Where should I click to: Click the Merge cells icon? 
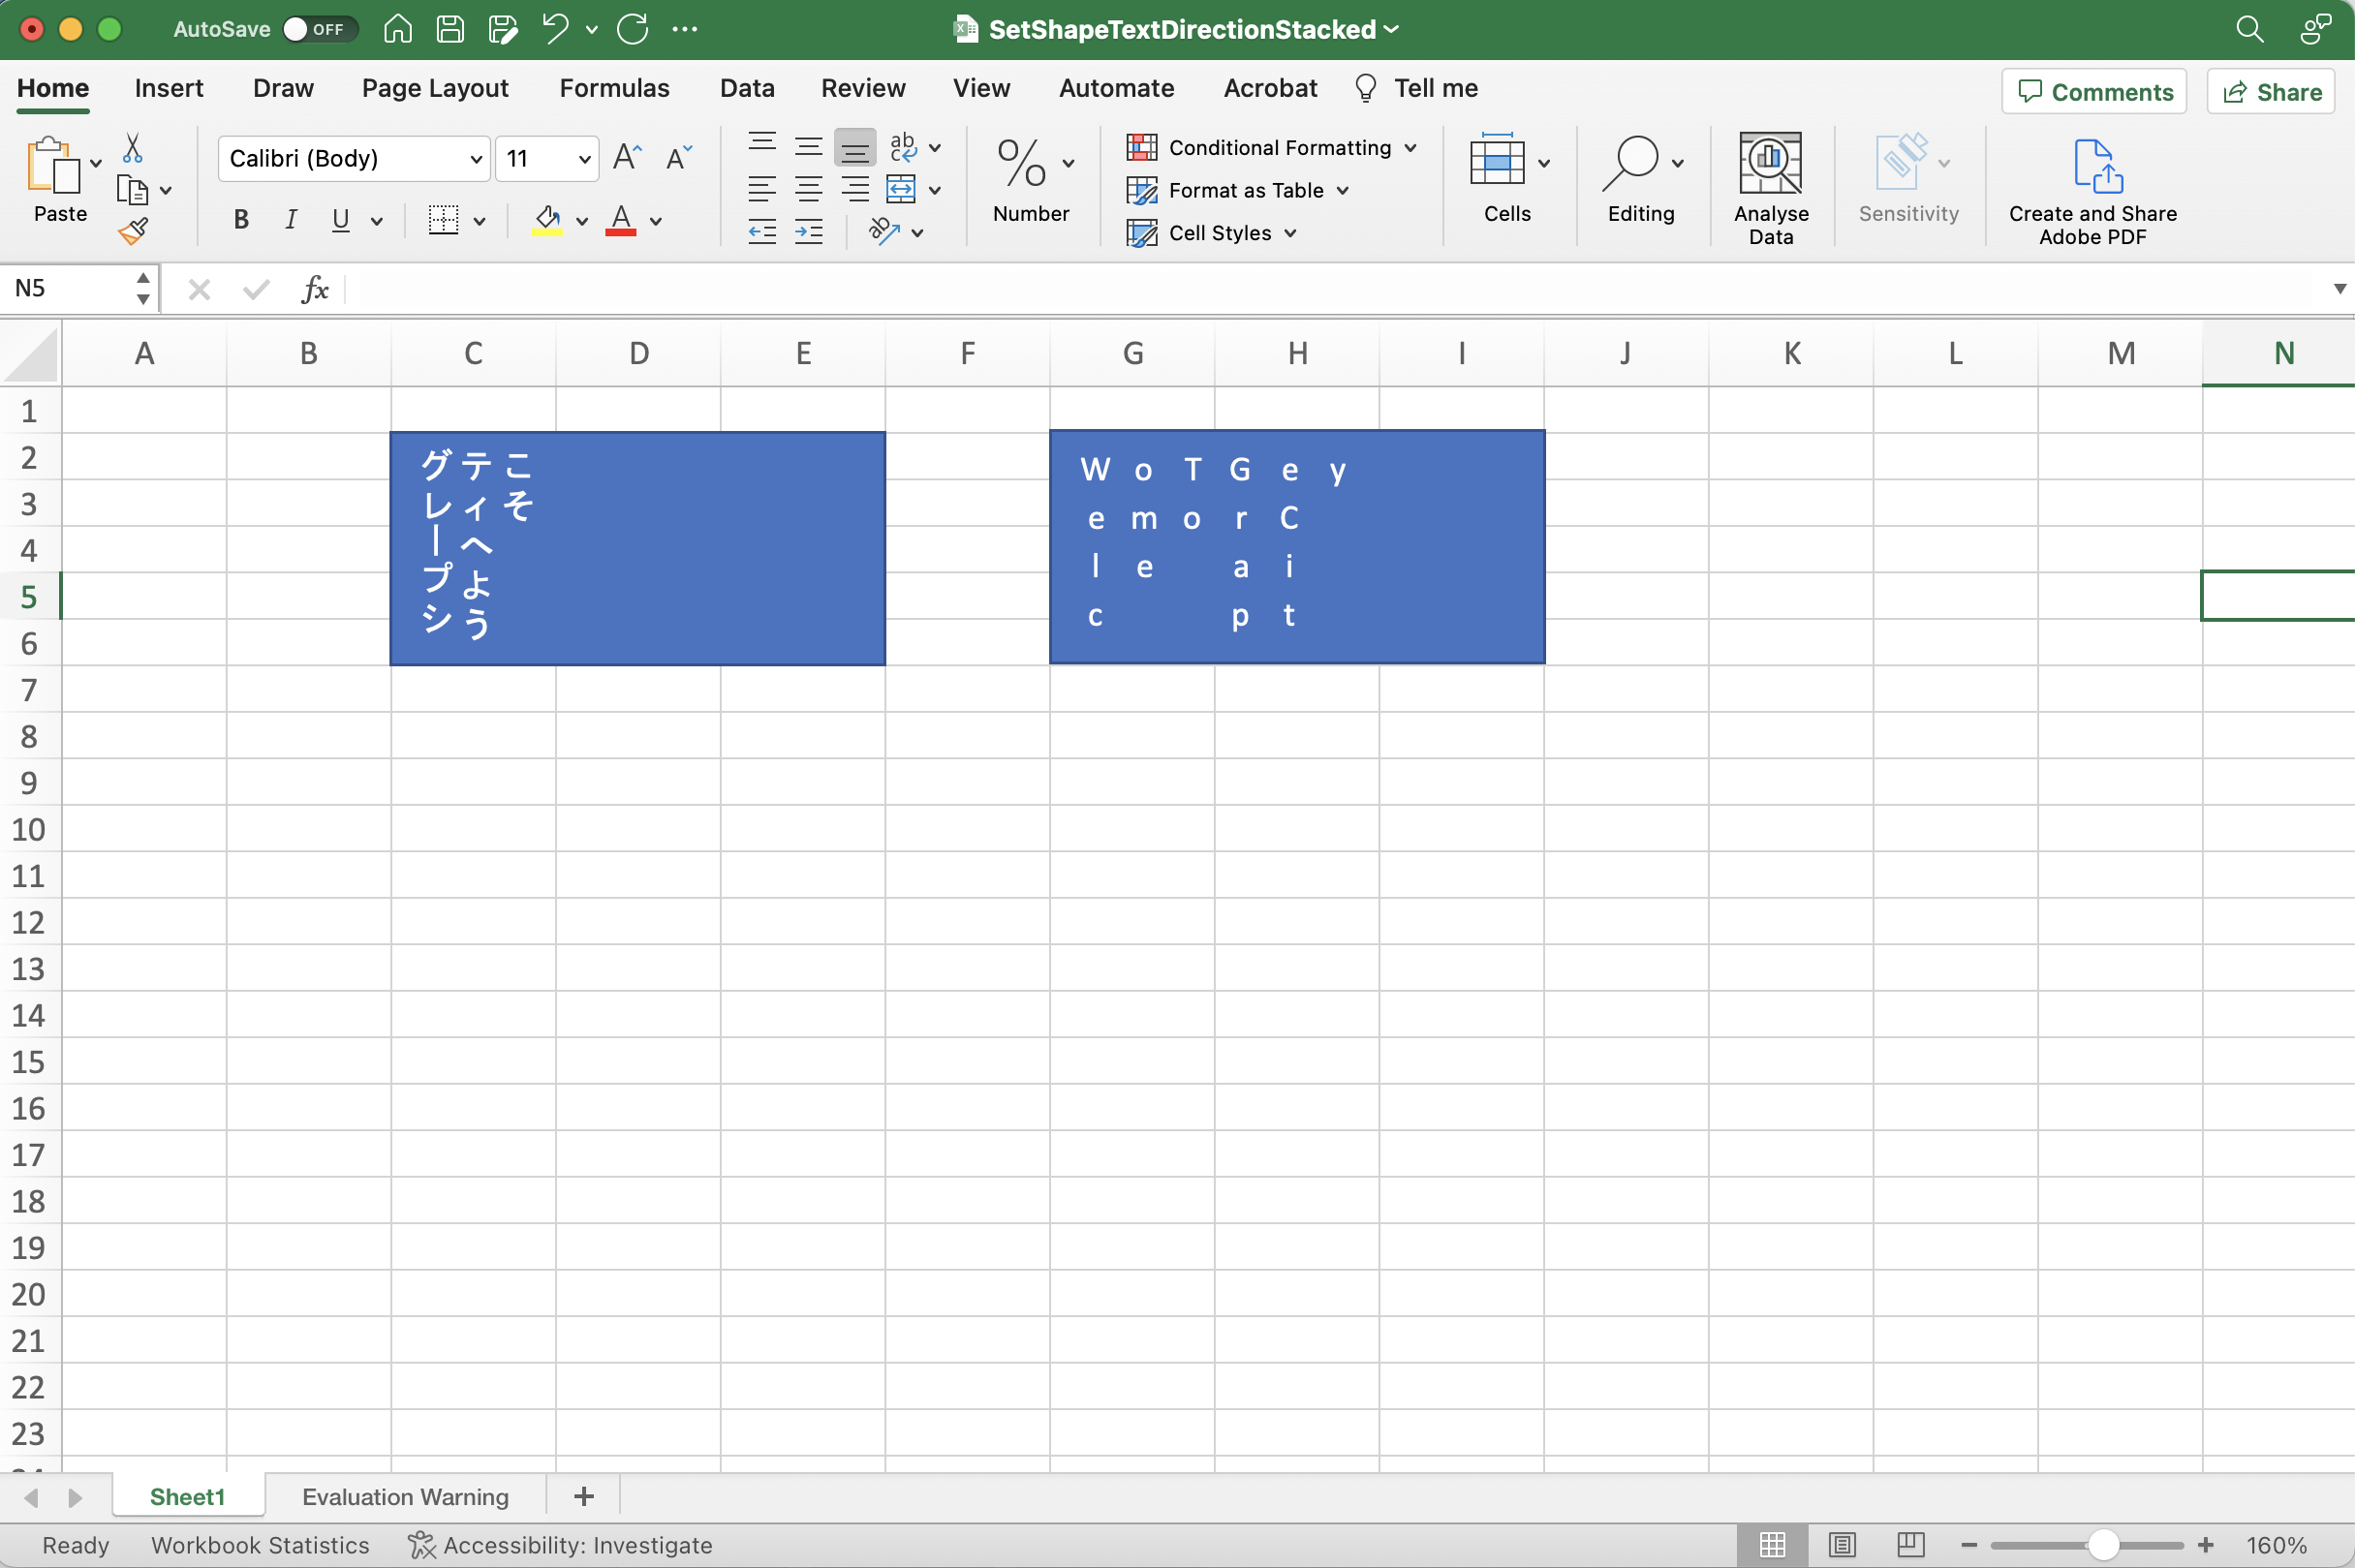point(901,190)
